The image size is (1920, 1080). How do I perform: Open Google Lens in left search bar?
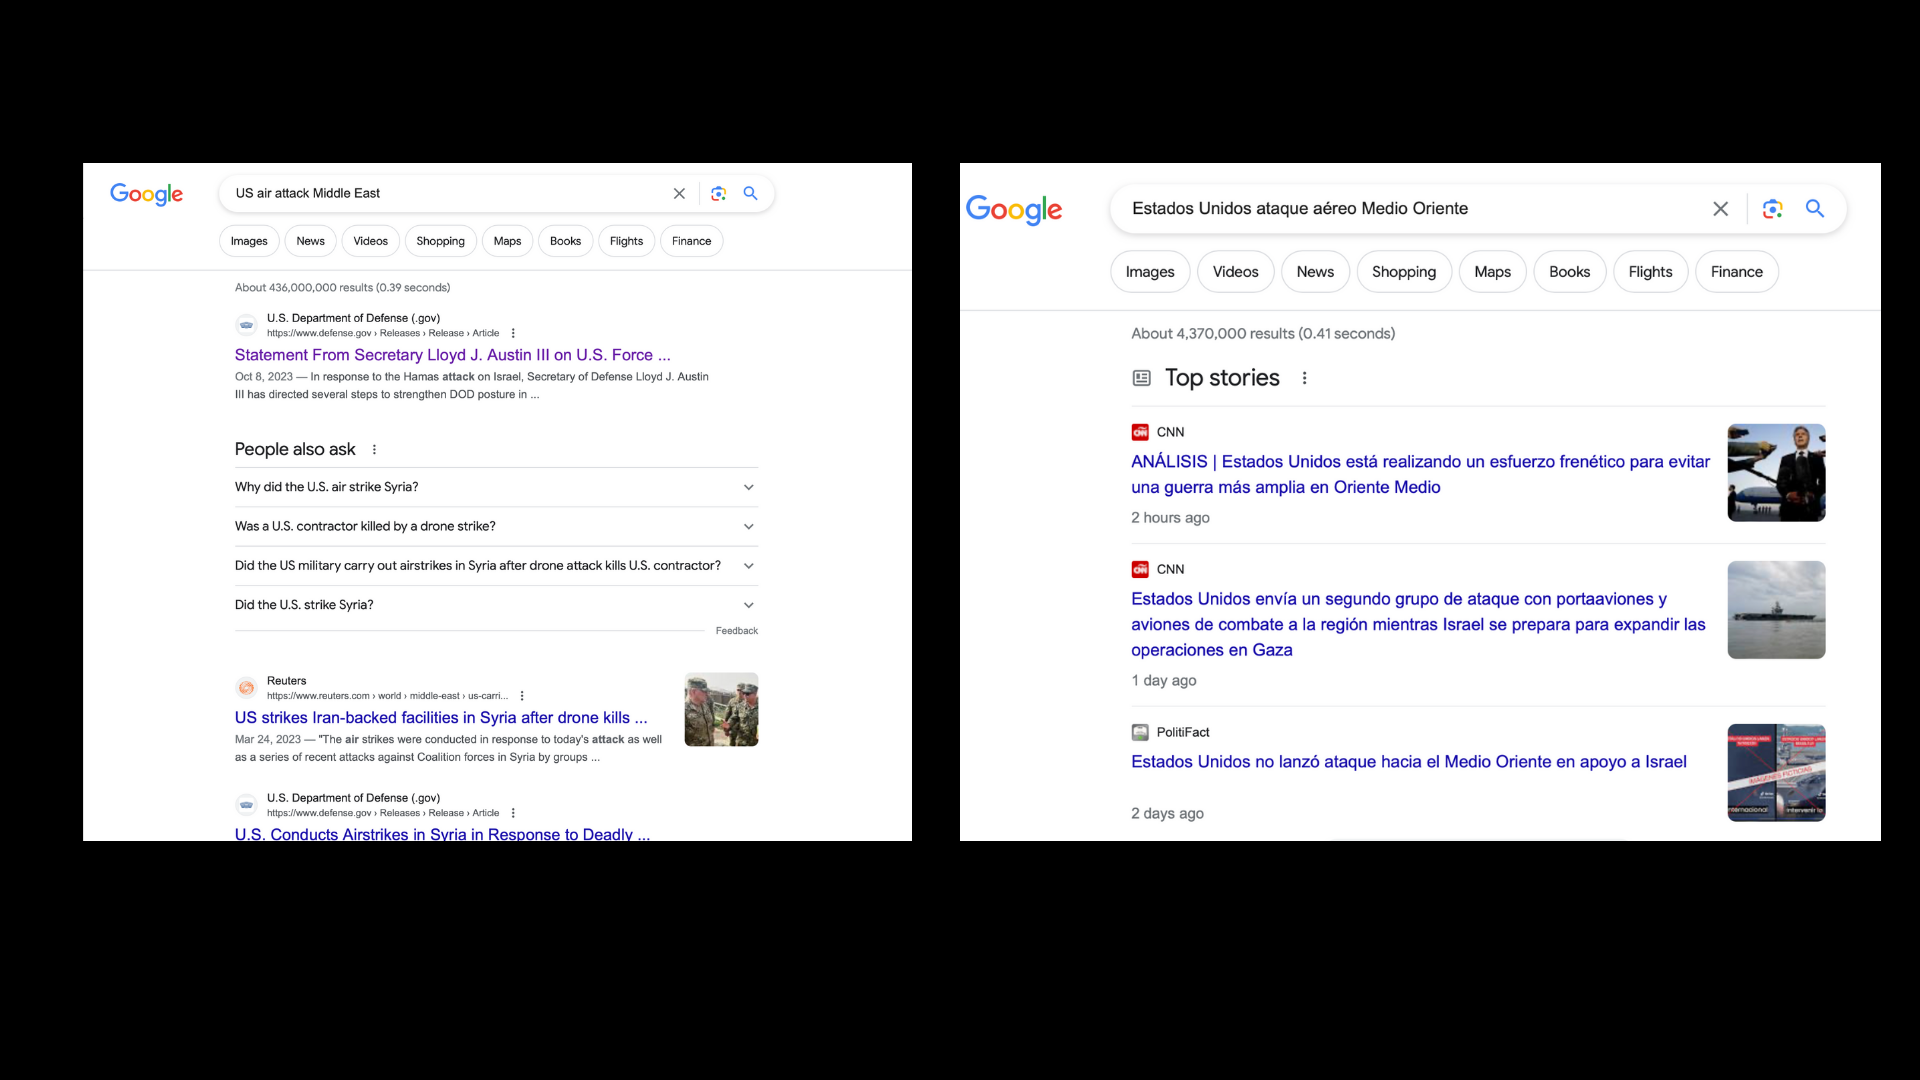click(718, 194)
